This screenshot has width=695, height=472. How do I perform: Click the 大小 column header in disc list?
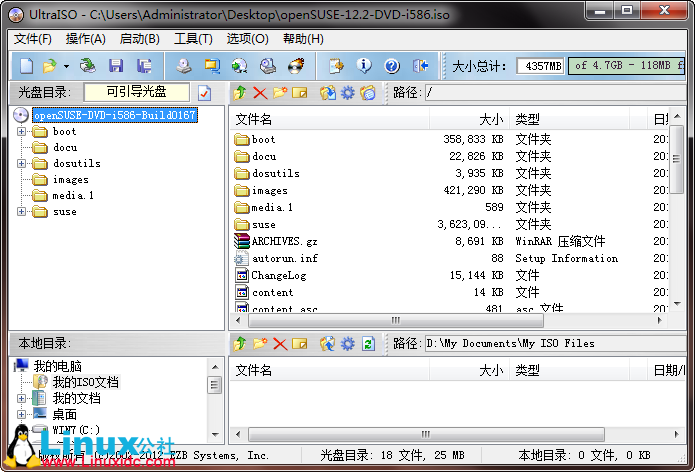(469, 119)
